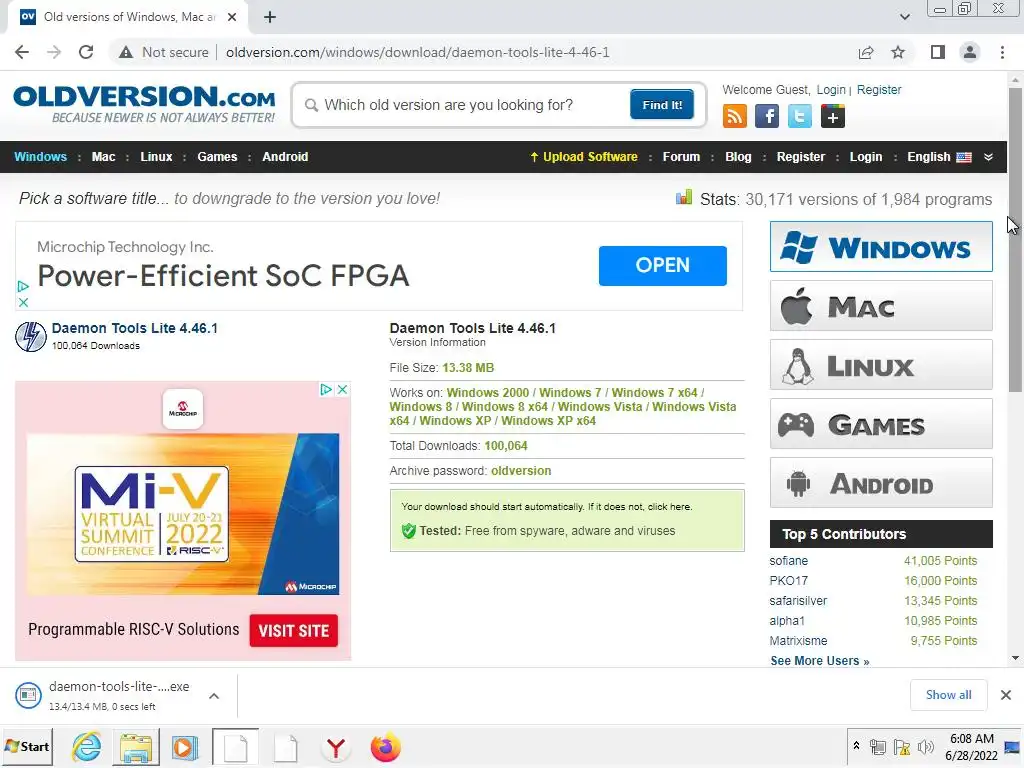Open Daemon Tools Lite 4.46.1 title link
This screenshot has height=768, width=1024.
pos(135,328)
